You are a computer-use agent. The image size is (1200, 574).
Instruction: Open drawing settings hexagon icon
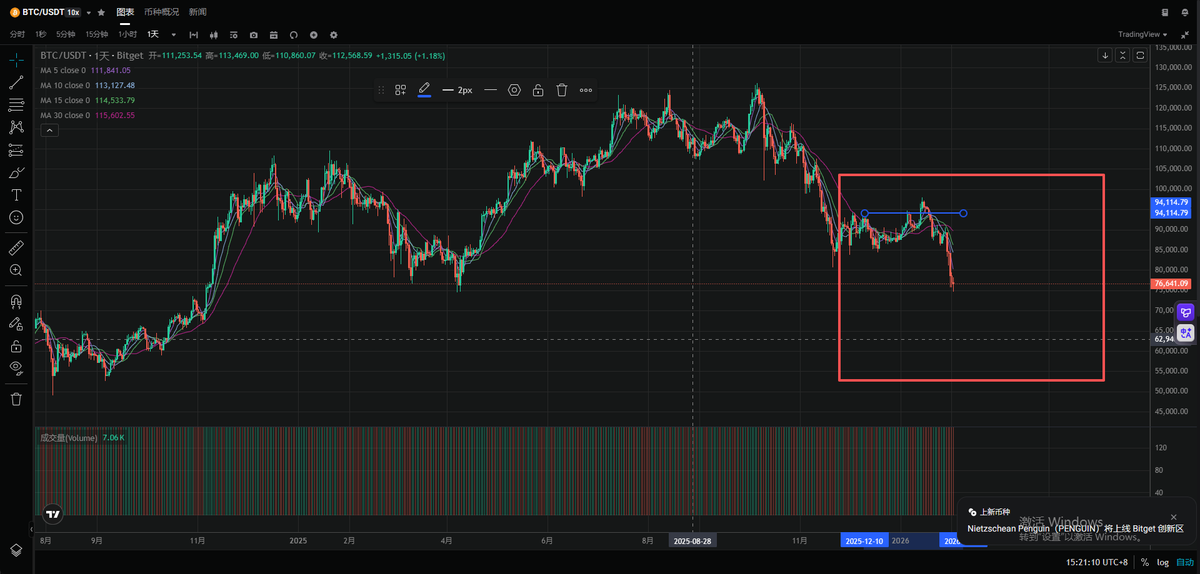(514, 90)
